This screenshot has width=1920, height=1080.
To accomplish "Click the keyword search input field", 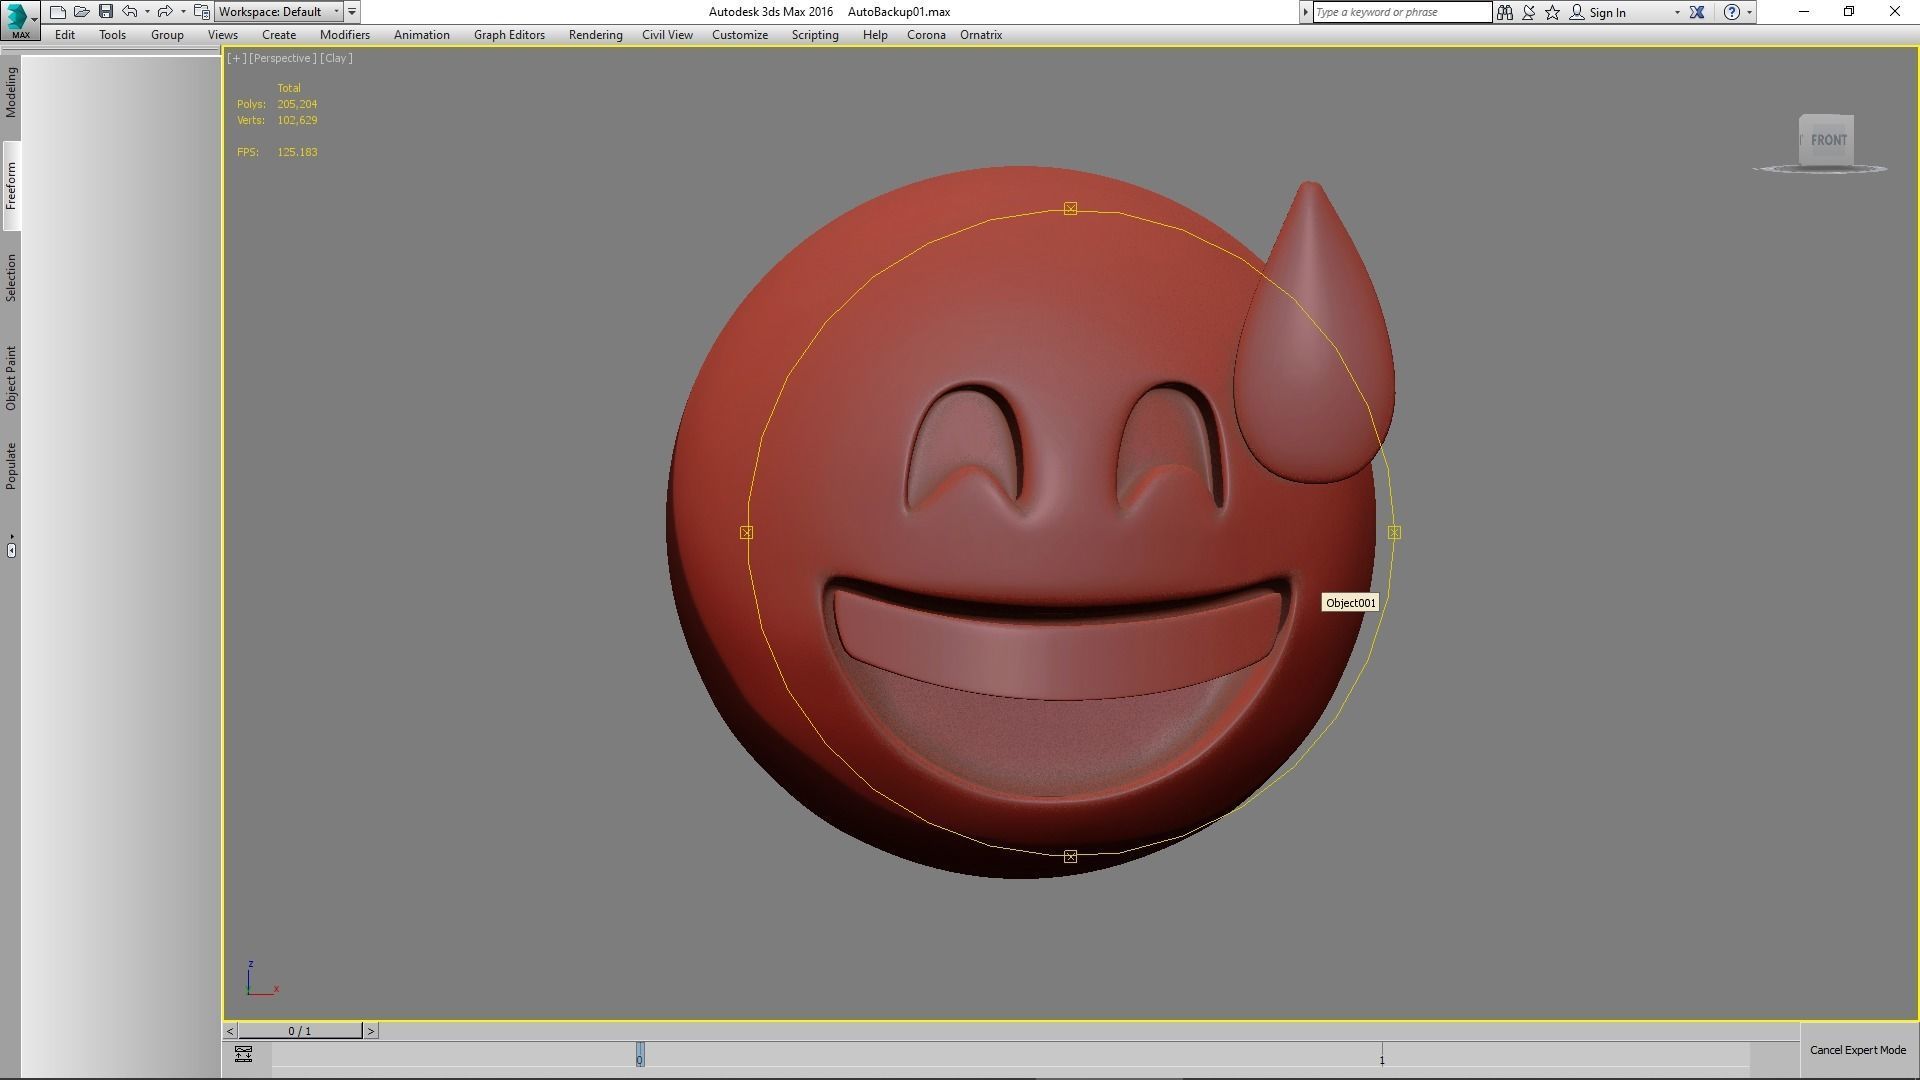I will (x=1402, y=12).
